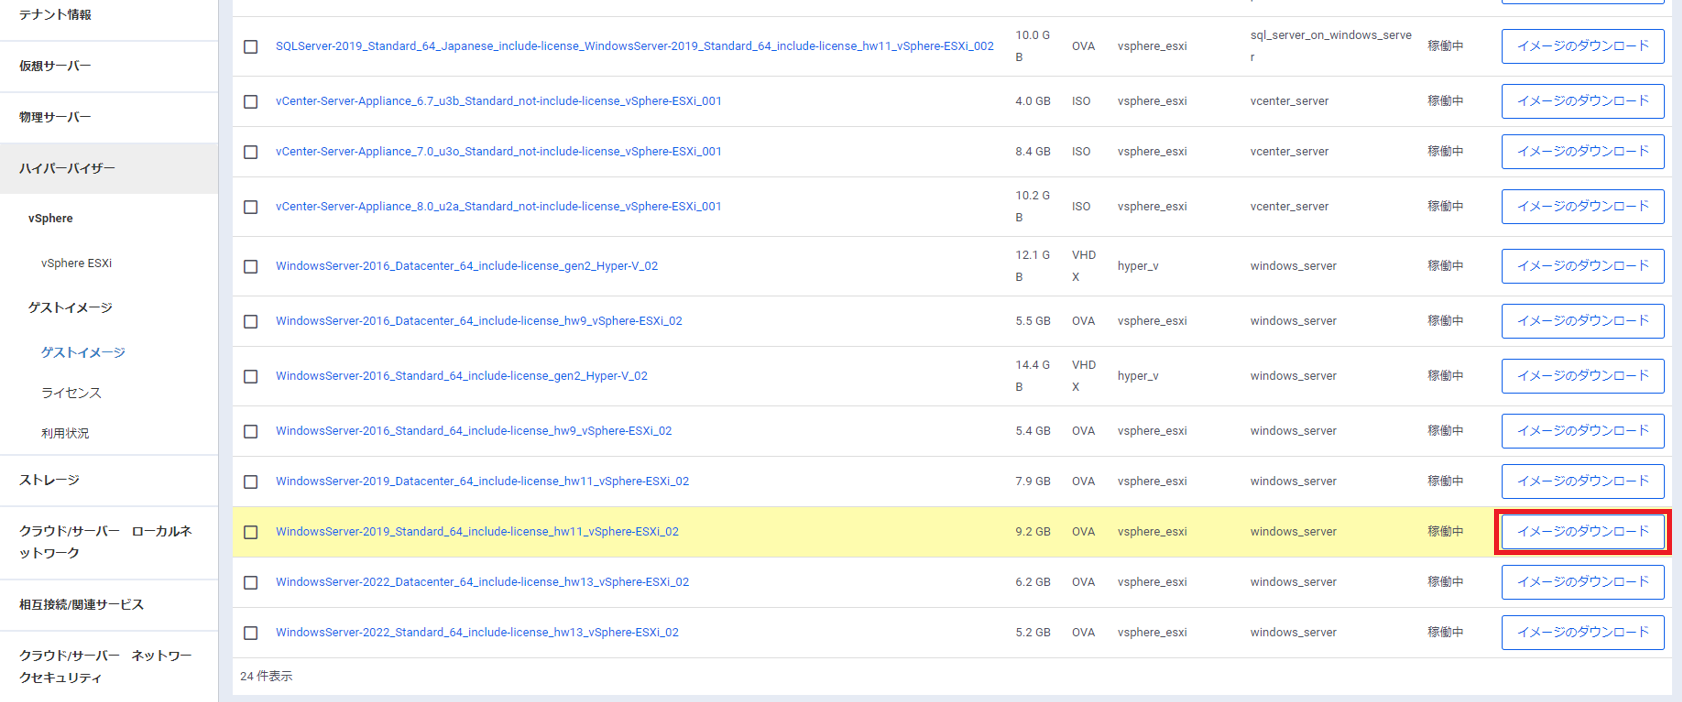This screenshot has width=1682, height=702.
Task: Select the blue ゲストイメージ sub-item
Action: pos(83,353)
